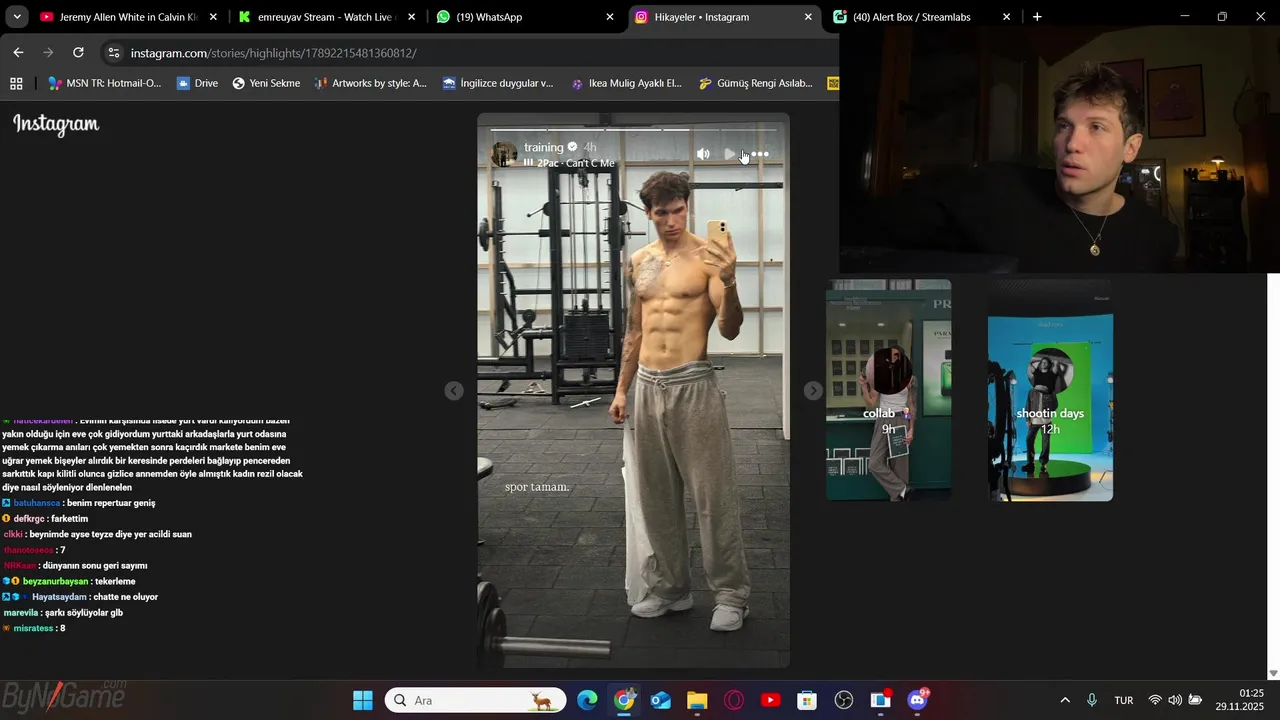The width and height of the screenshot is (1280, 720).
Task: Open the training highlight profile picture
Action: [505, 154]
